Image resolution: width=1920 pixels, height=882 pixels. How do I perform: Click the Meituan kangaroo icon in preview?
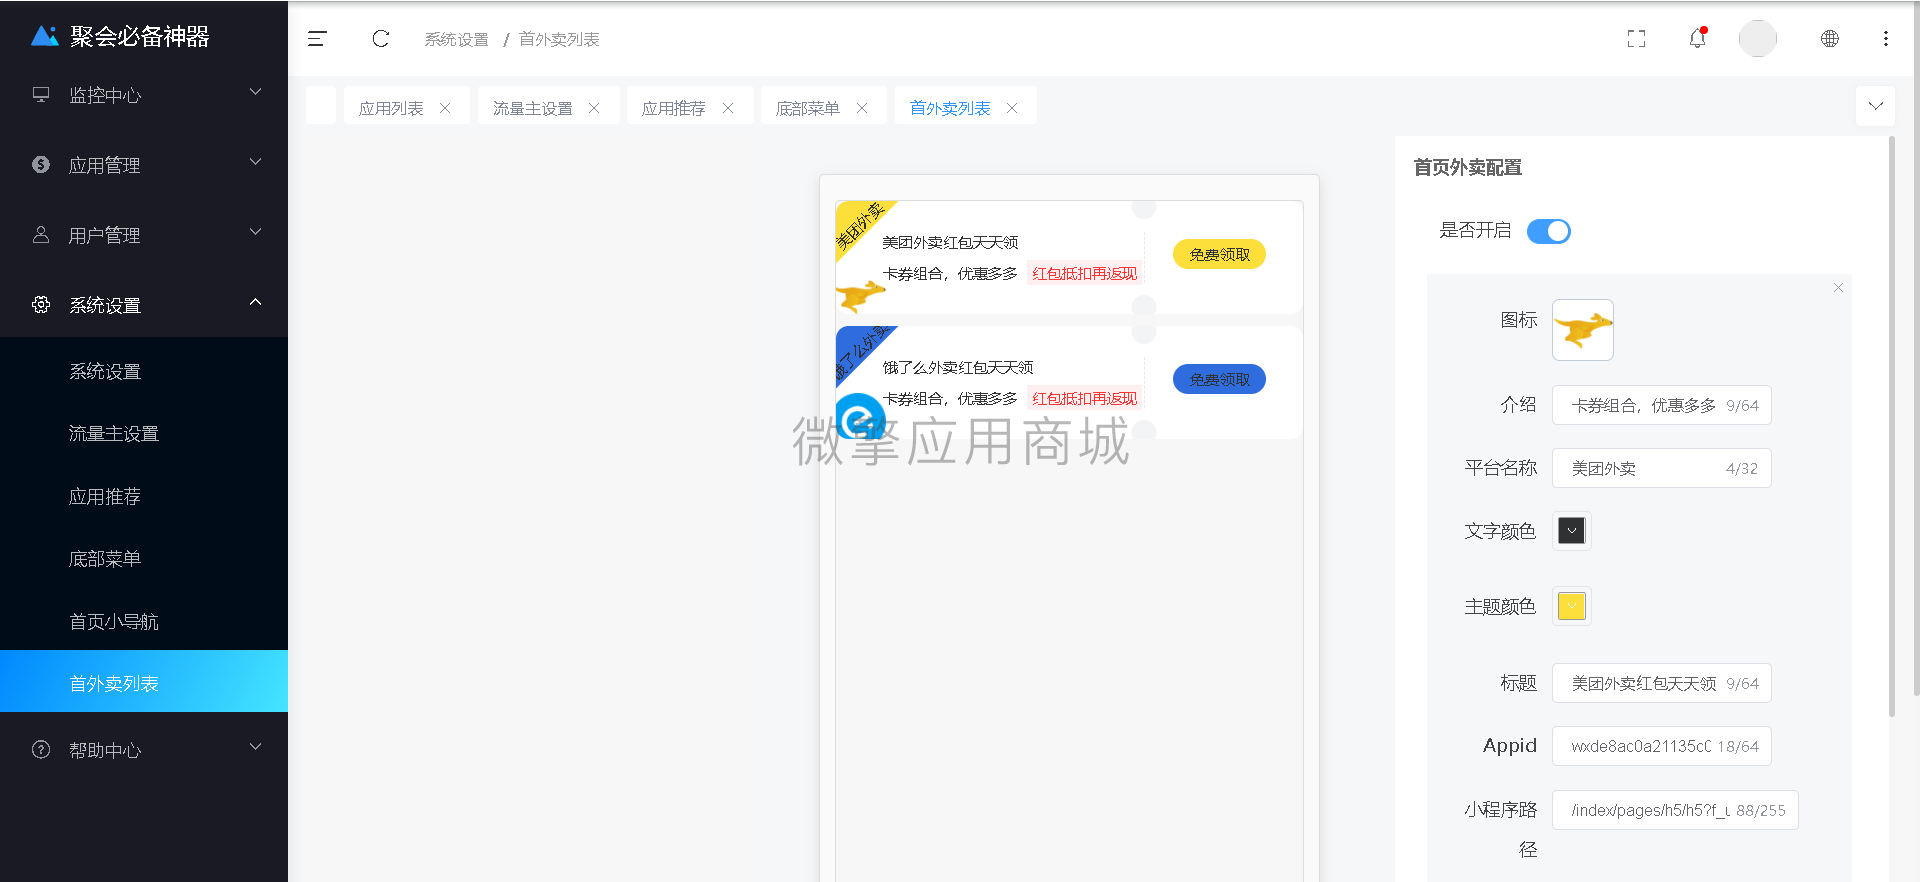click(860, 295)
